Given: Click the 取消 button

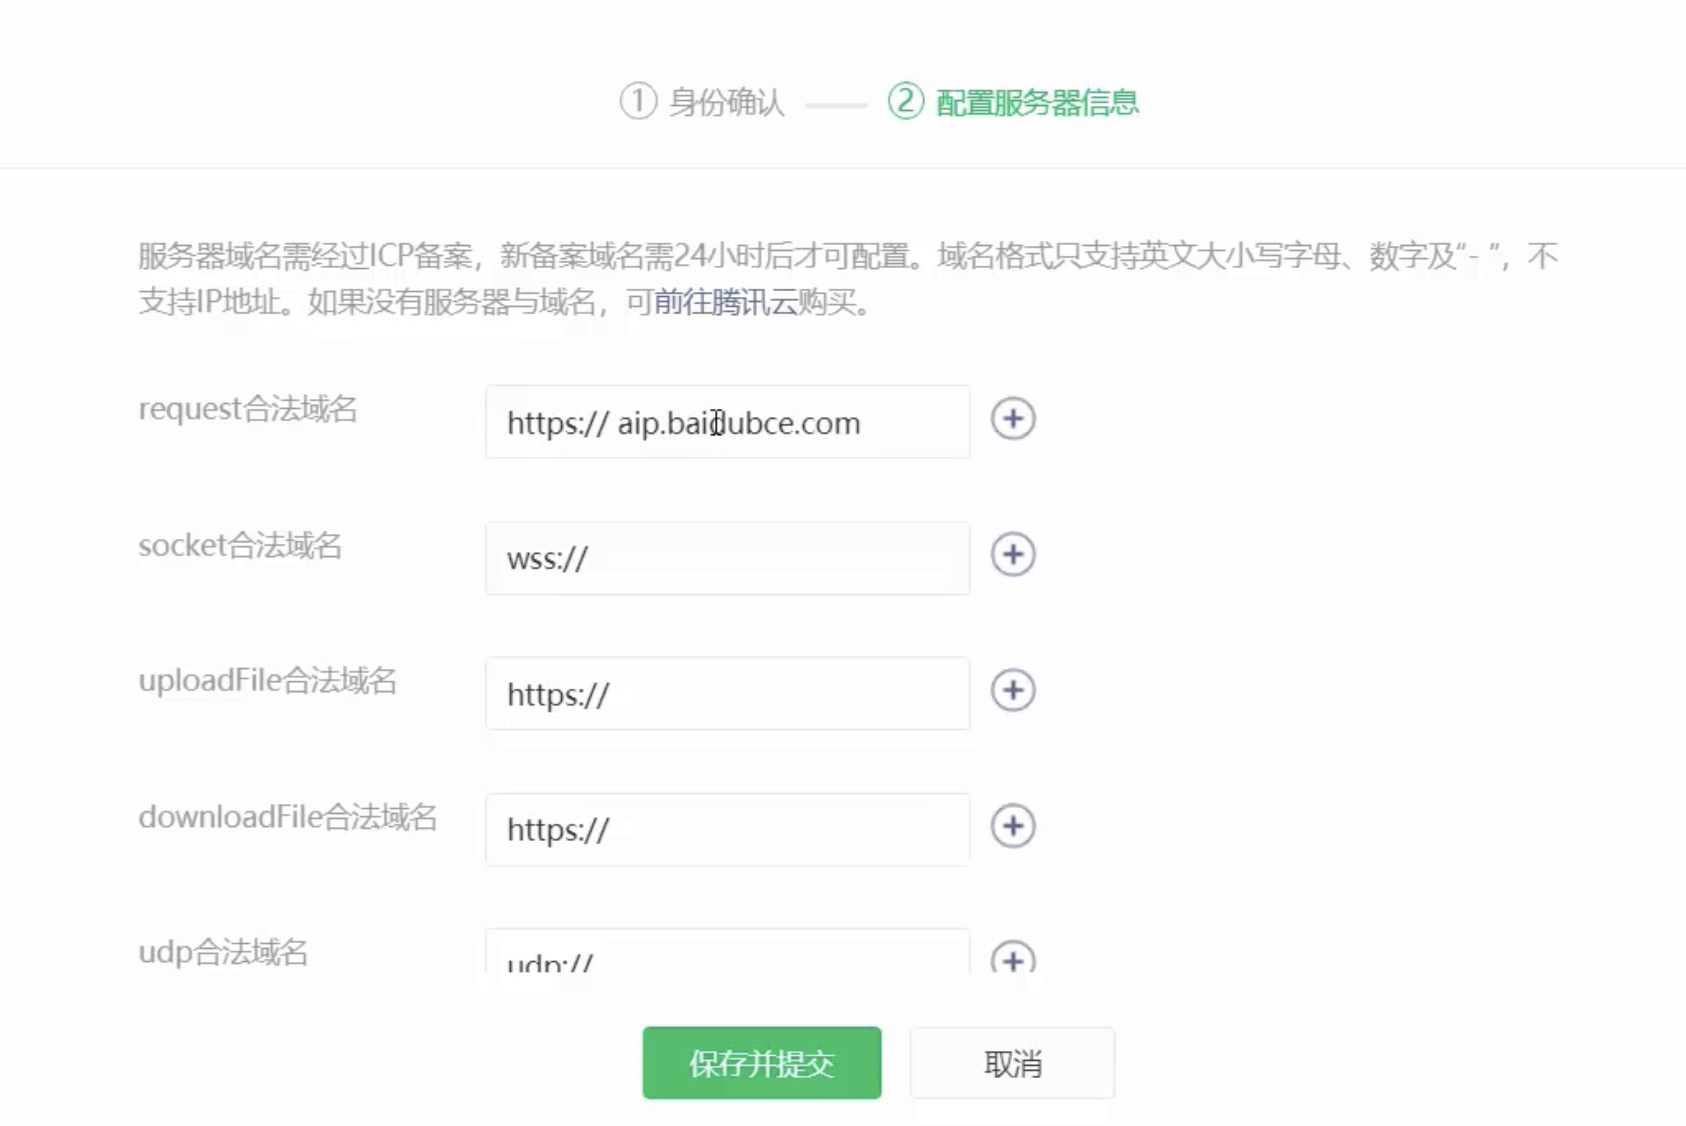Looking at the screenshot, I should point(1012,1063).
